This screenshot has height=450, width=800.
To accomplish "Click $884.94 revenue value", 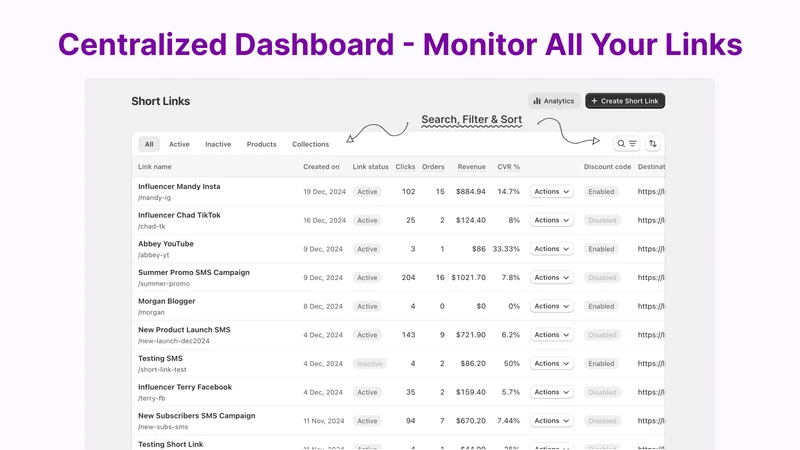I will point(471,192).
